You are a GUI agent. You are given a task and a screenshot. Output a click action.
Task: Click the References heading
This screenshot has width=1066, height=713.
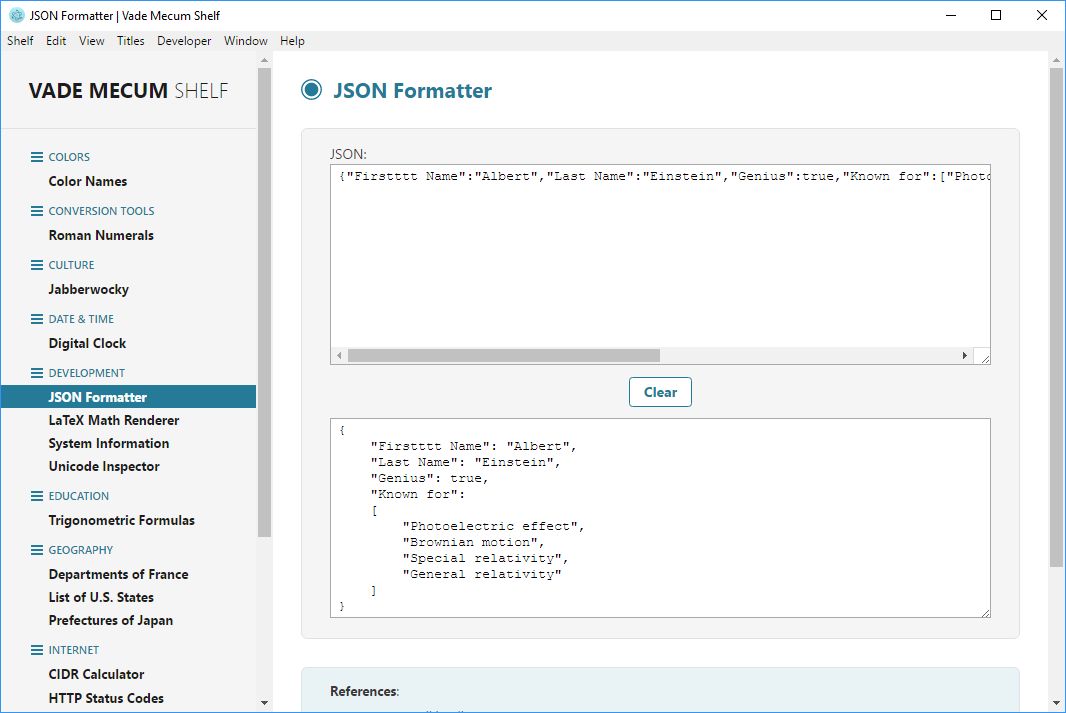tap(364, 691)
